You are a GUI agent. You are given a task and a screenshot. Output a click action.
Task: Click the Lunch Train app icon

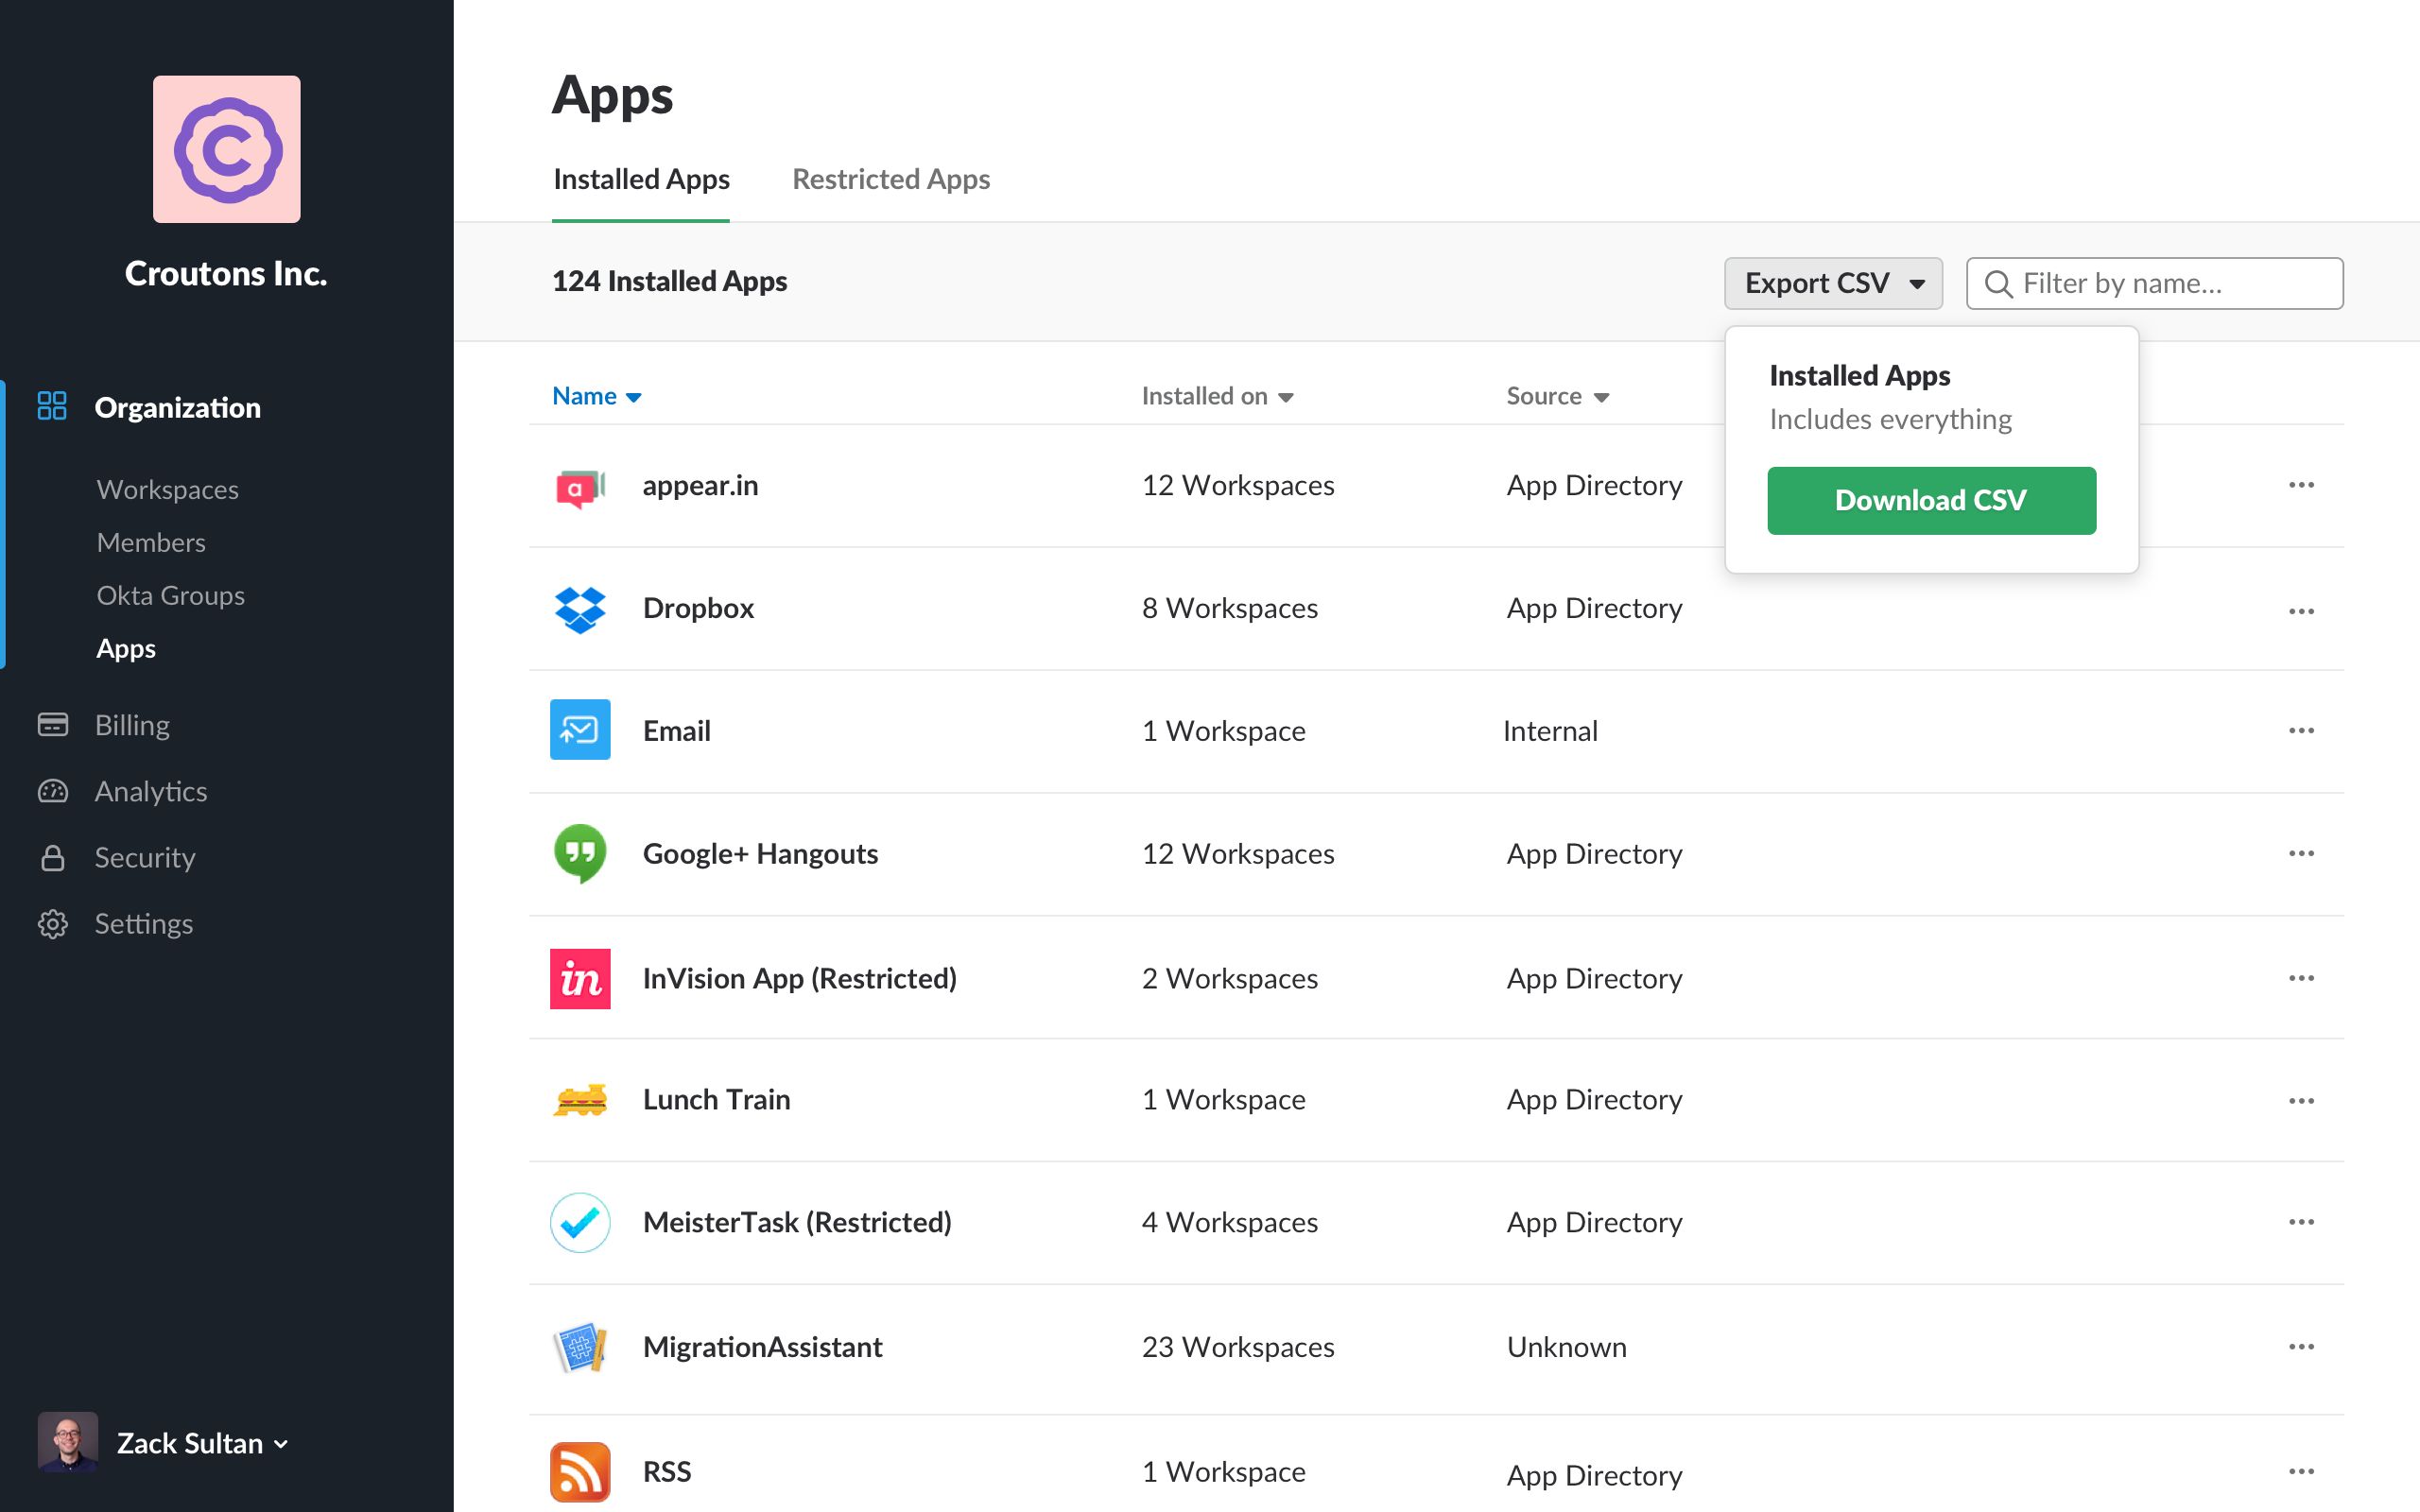(x=580, y=1100)
